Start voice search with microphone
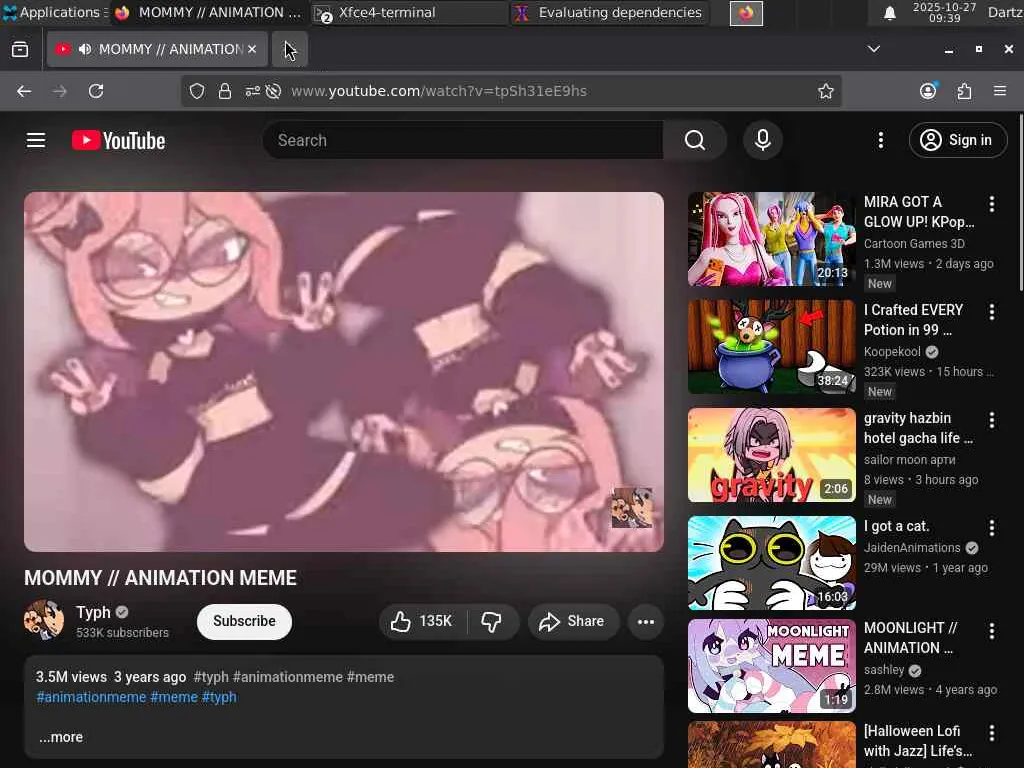This screenshot has width=1024, height=768. tap(763, 140)
